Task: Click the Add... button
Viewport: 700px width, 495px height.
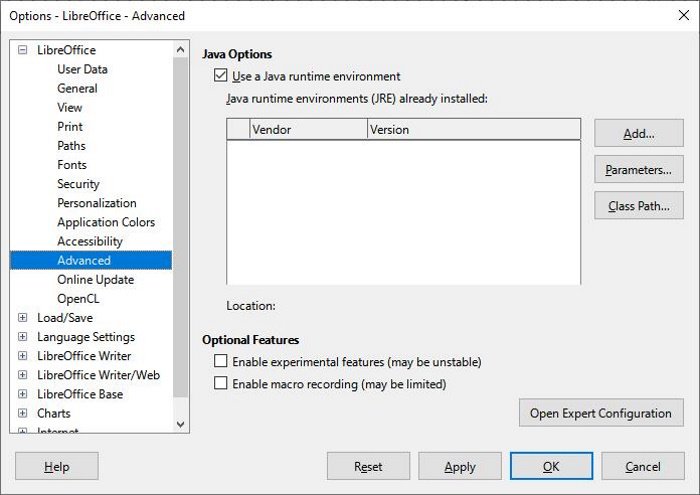Action: point(639,133)
